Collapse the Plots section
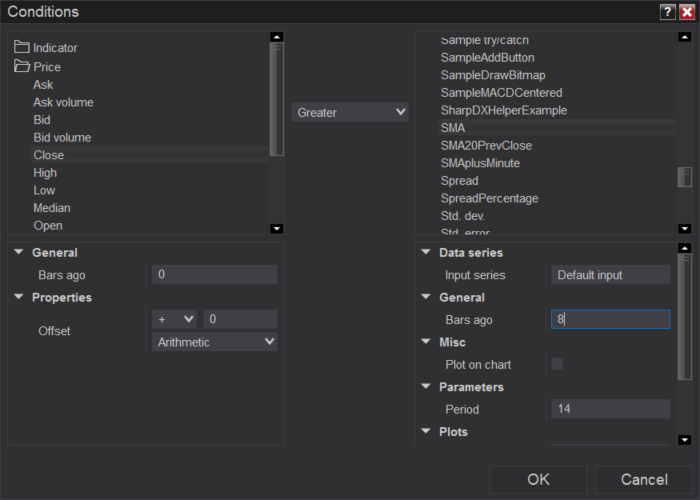700x500 pixels. (x=426, y=431)
